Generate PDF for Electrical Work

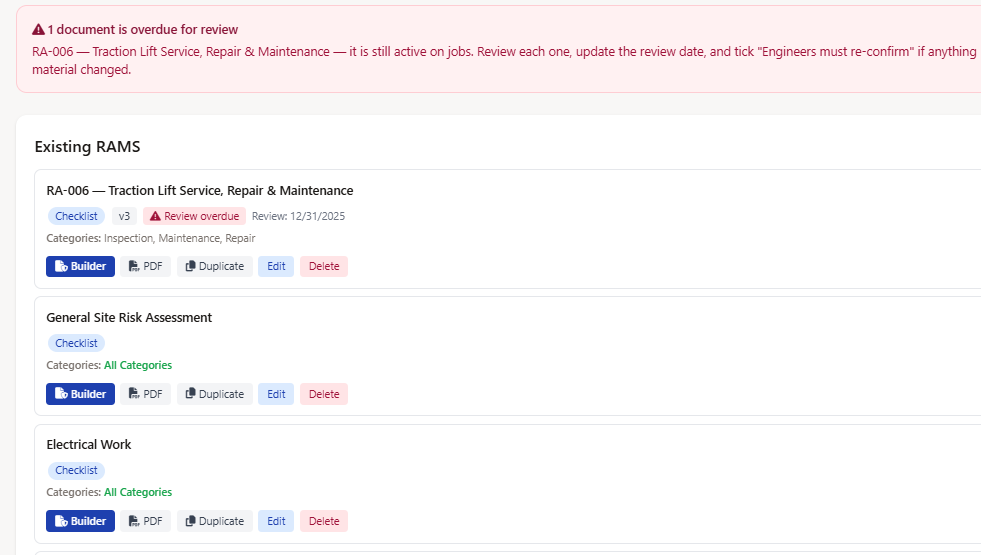point(145,521)
